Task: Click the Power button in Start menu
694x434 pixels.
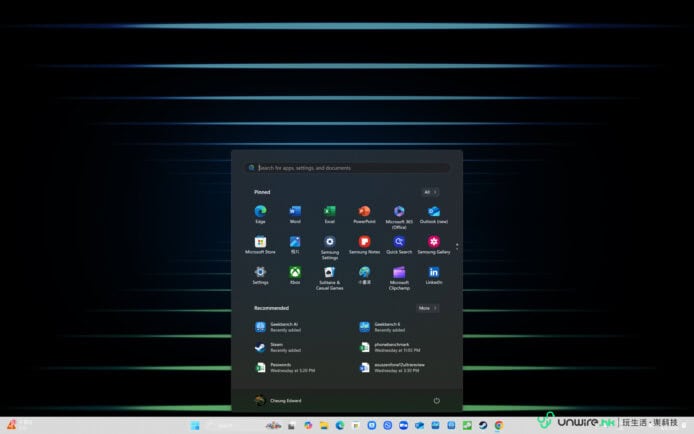Action: (436, 400)
